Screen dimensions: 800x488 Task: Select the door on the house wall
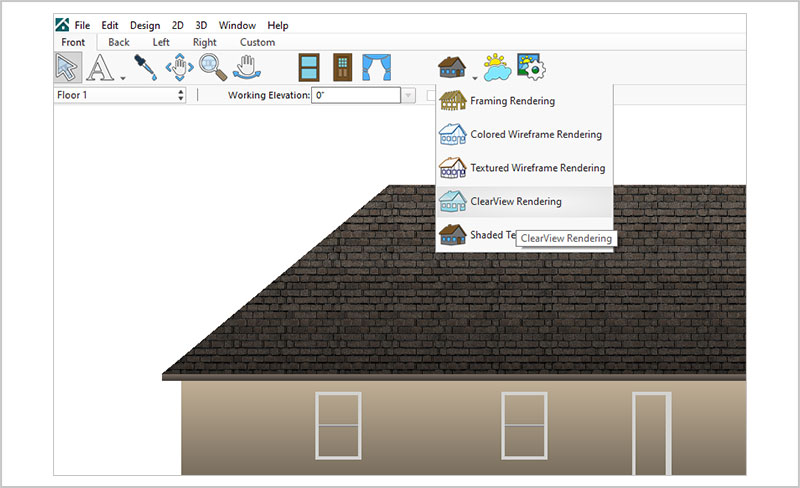[x=652, y=434]
